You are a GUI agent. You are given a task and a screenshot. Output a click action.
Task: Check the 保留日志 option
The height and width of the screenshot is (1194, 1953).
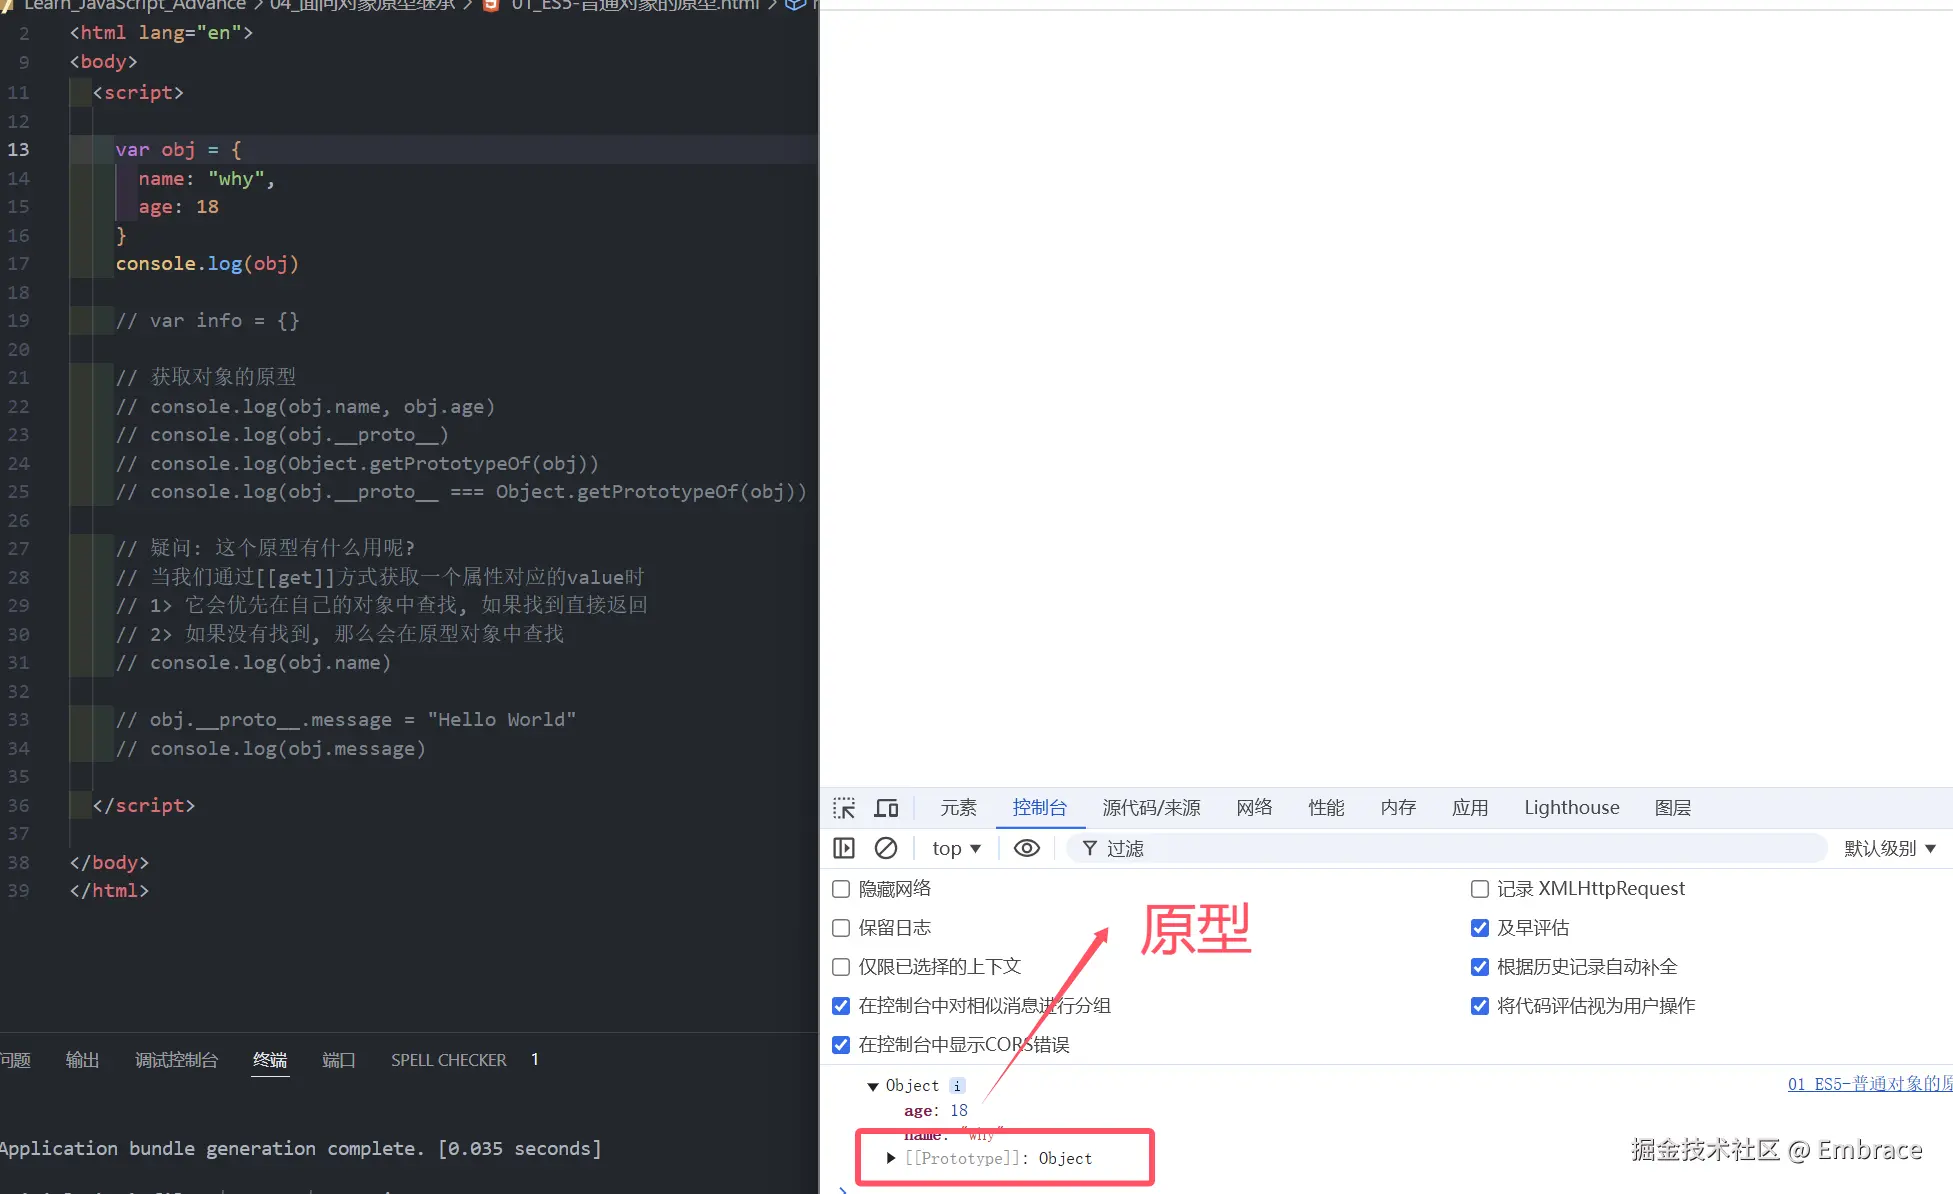[841, 928]
